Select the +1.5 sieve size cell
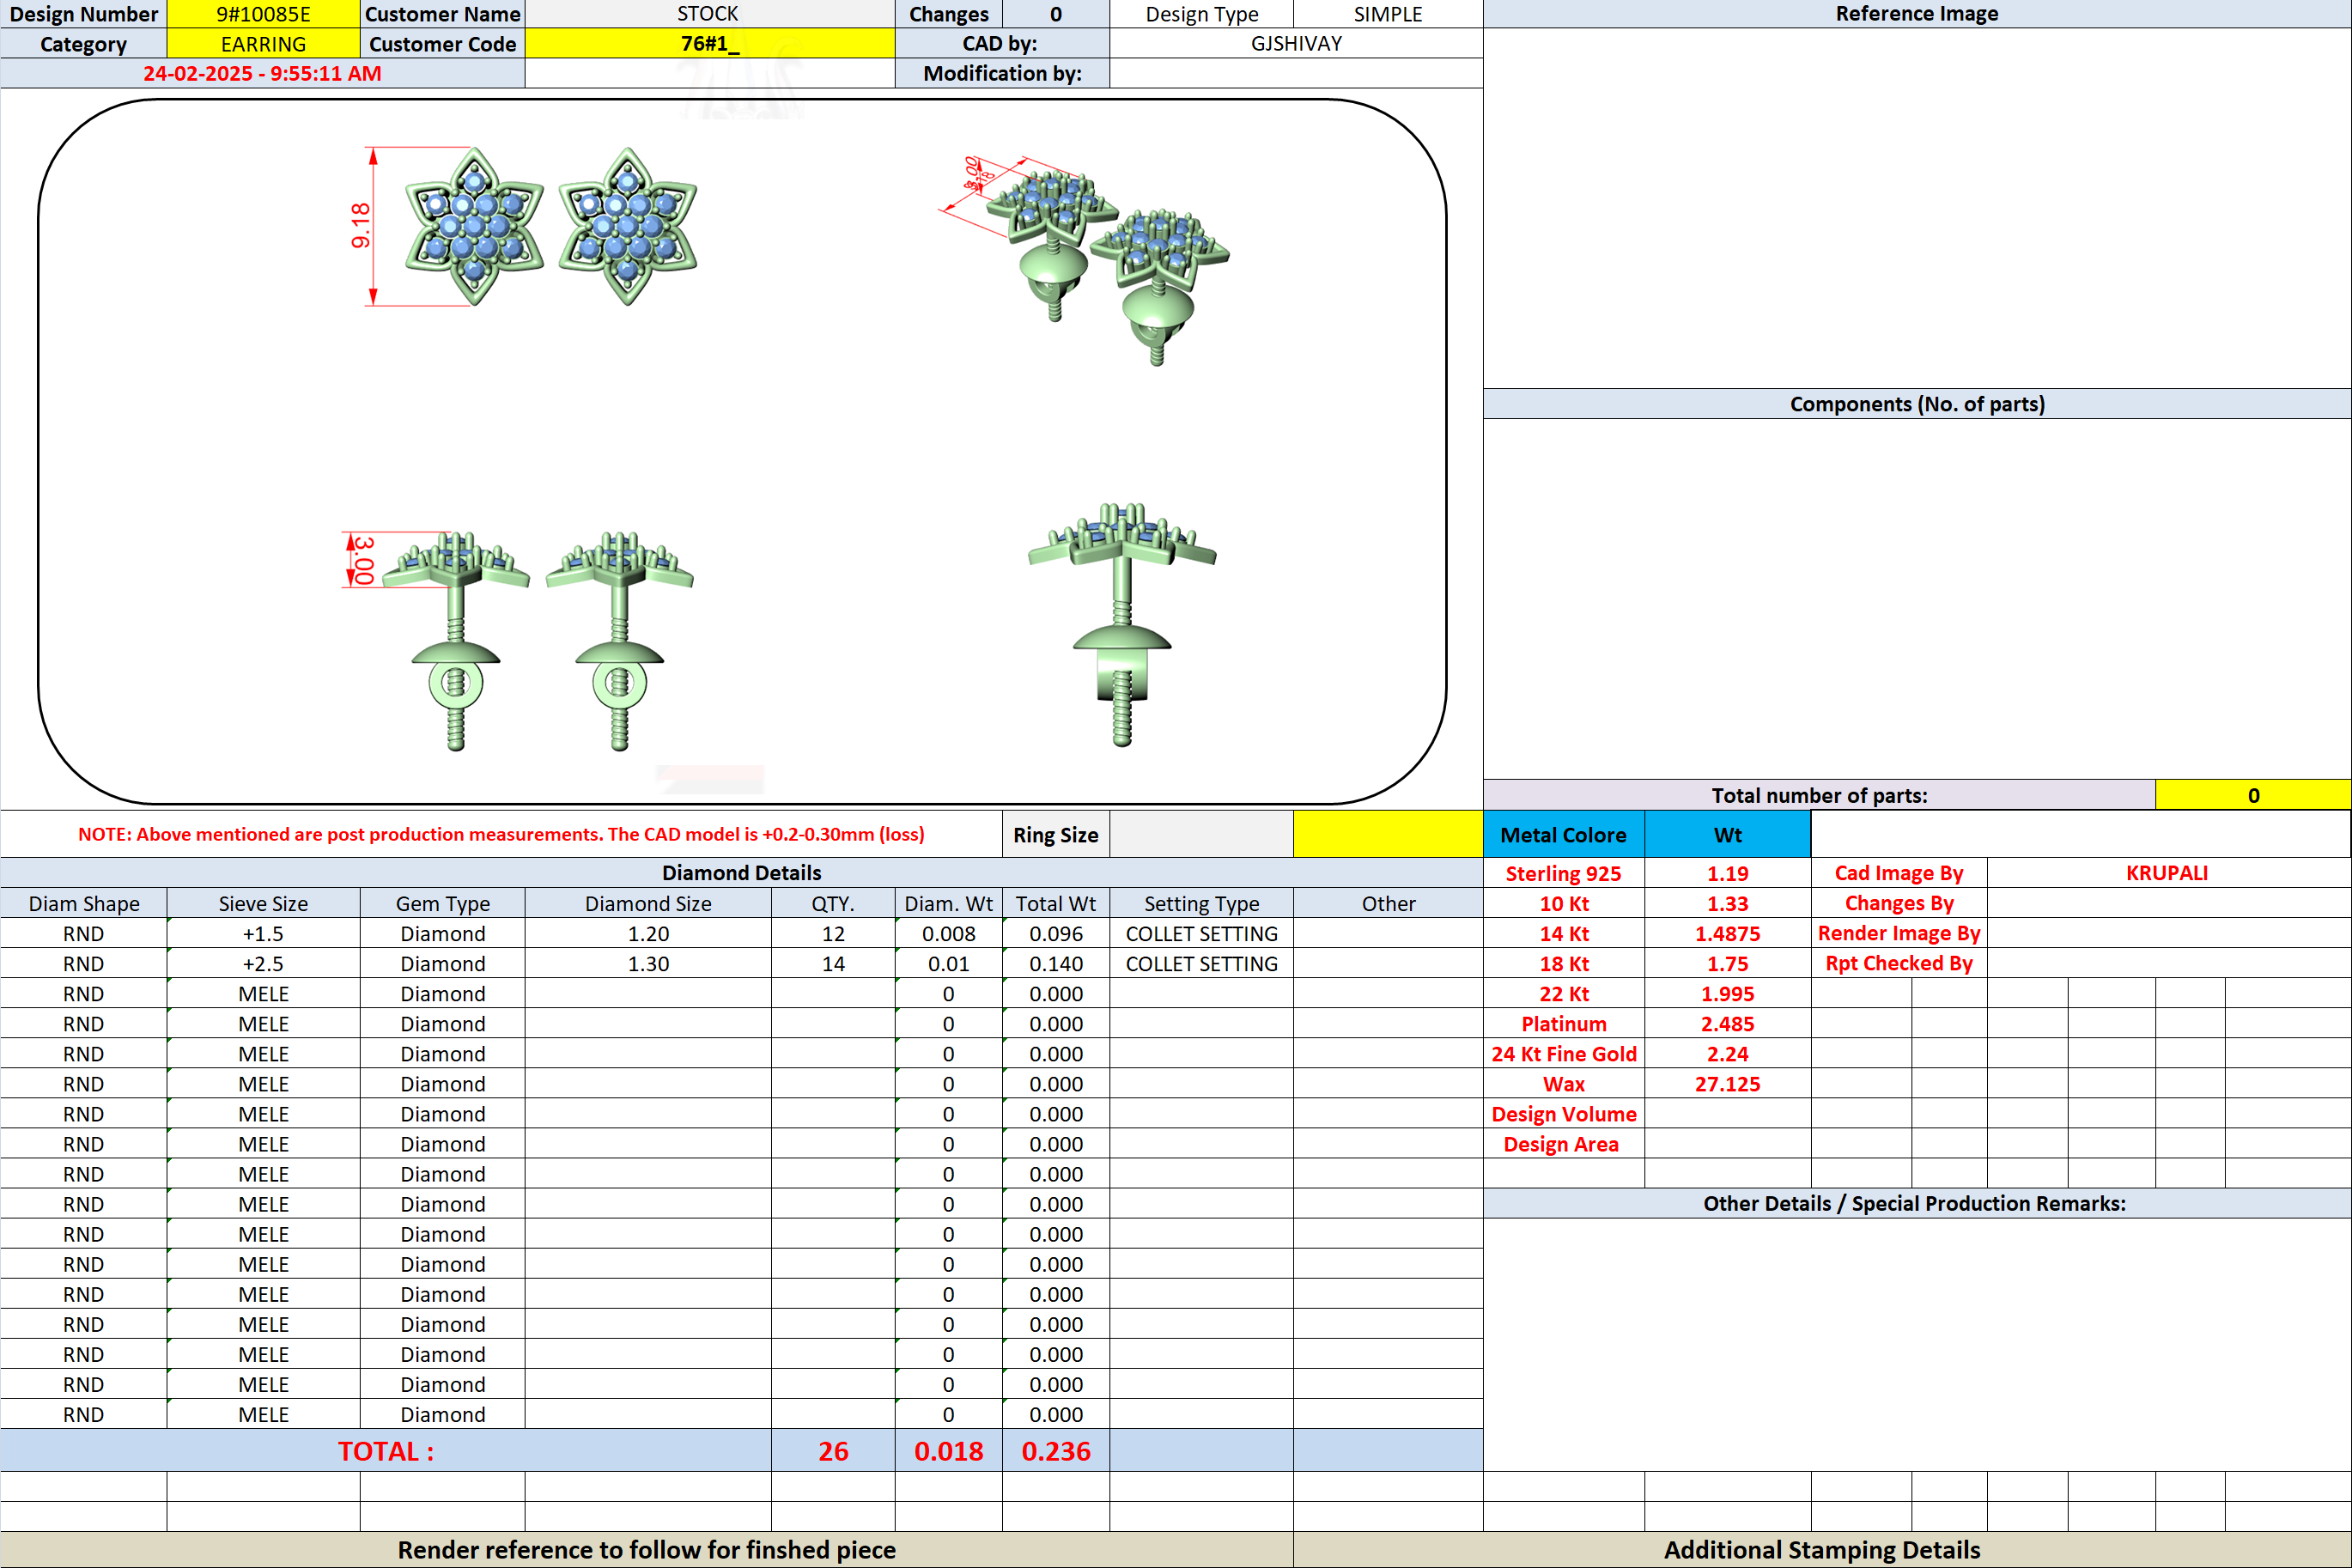 [x=263, y=933]
